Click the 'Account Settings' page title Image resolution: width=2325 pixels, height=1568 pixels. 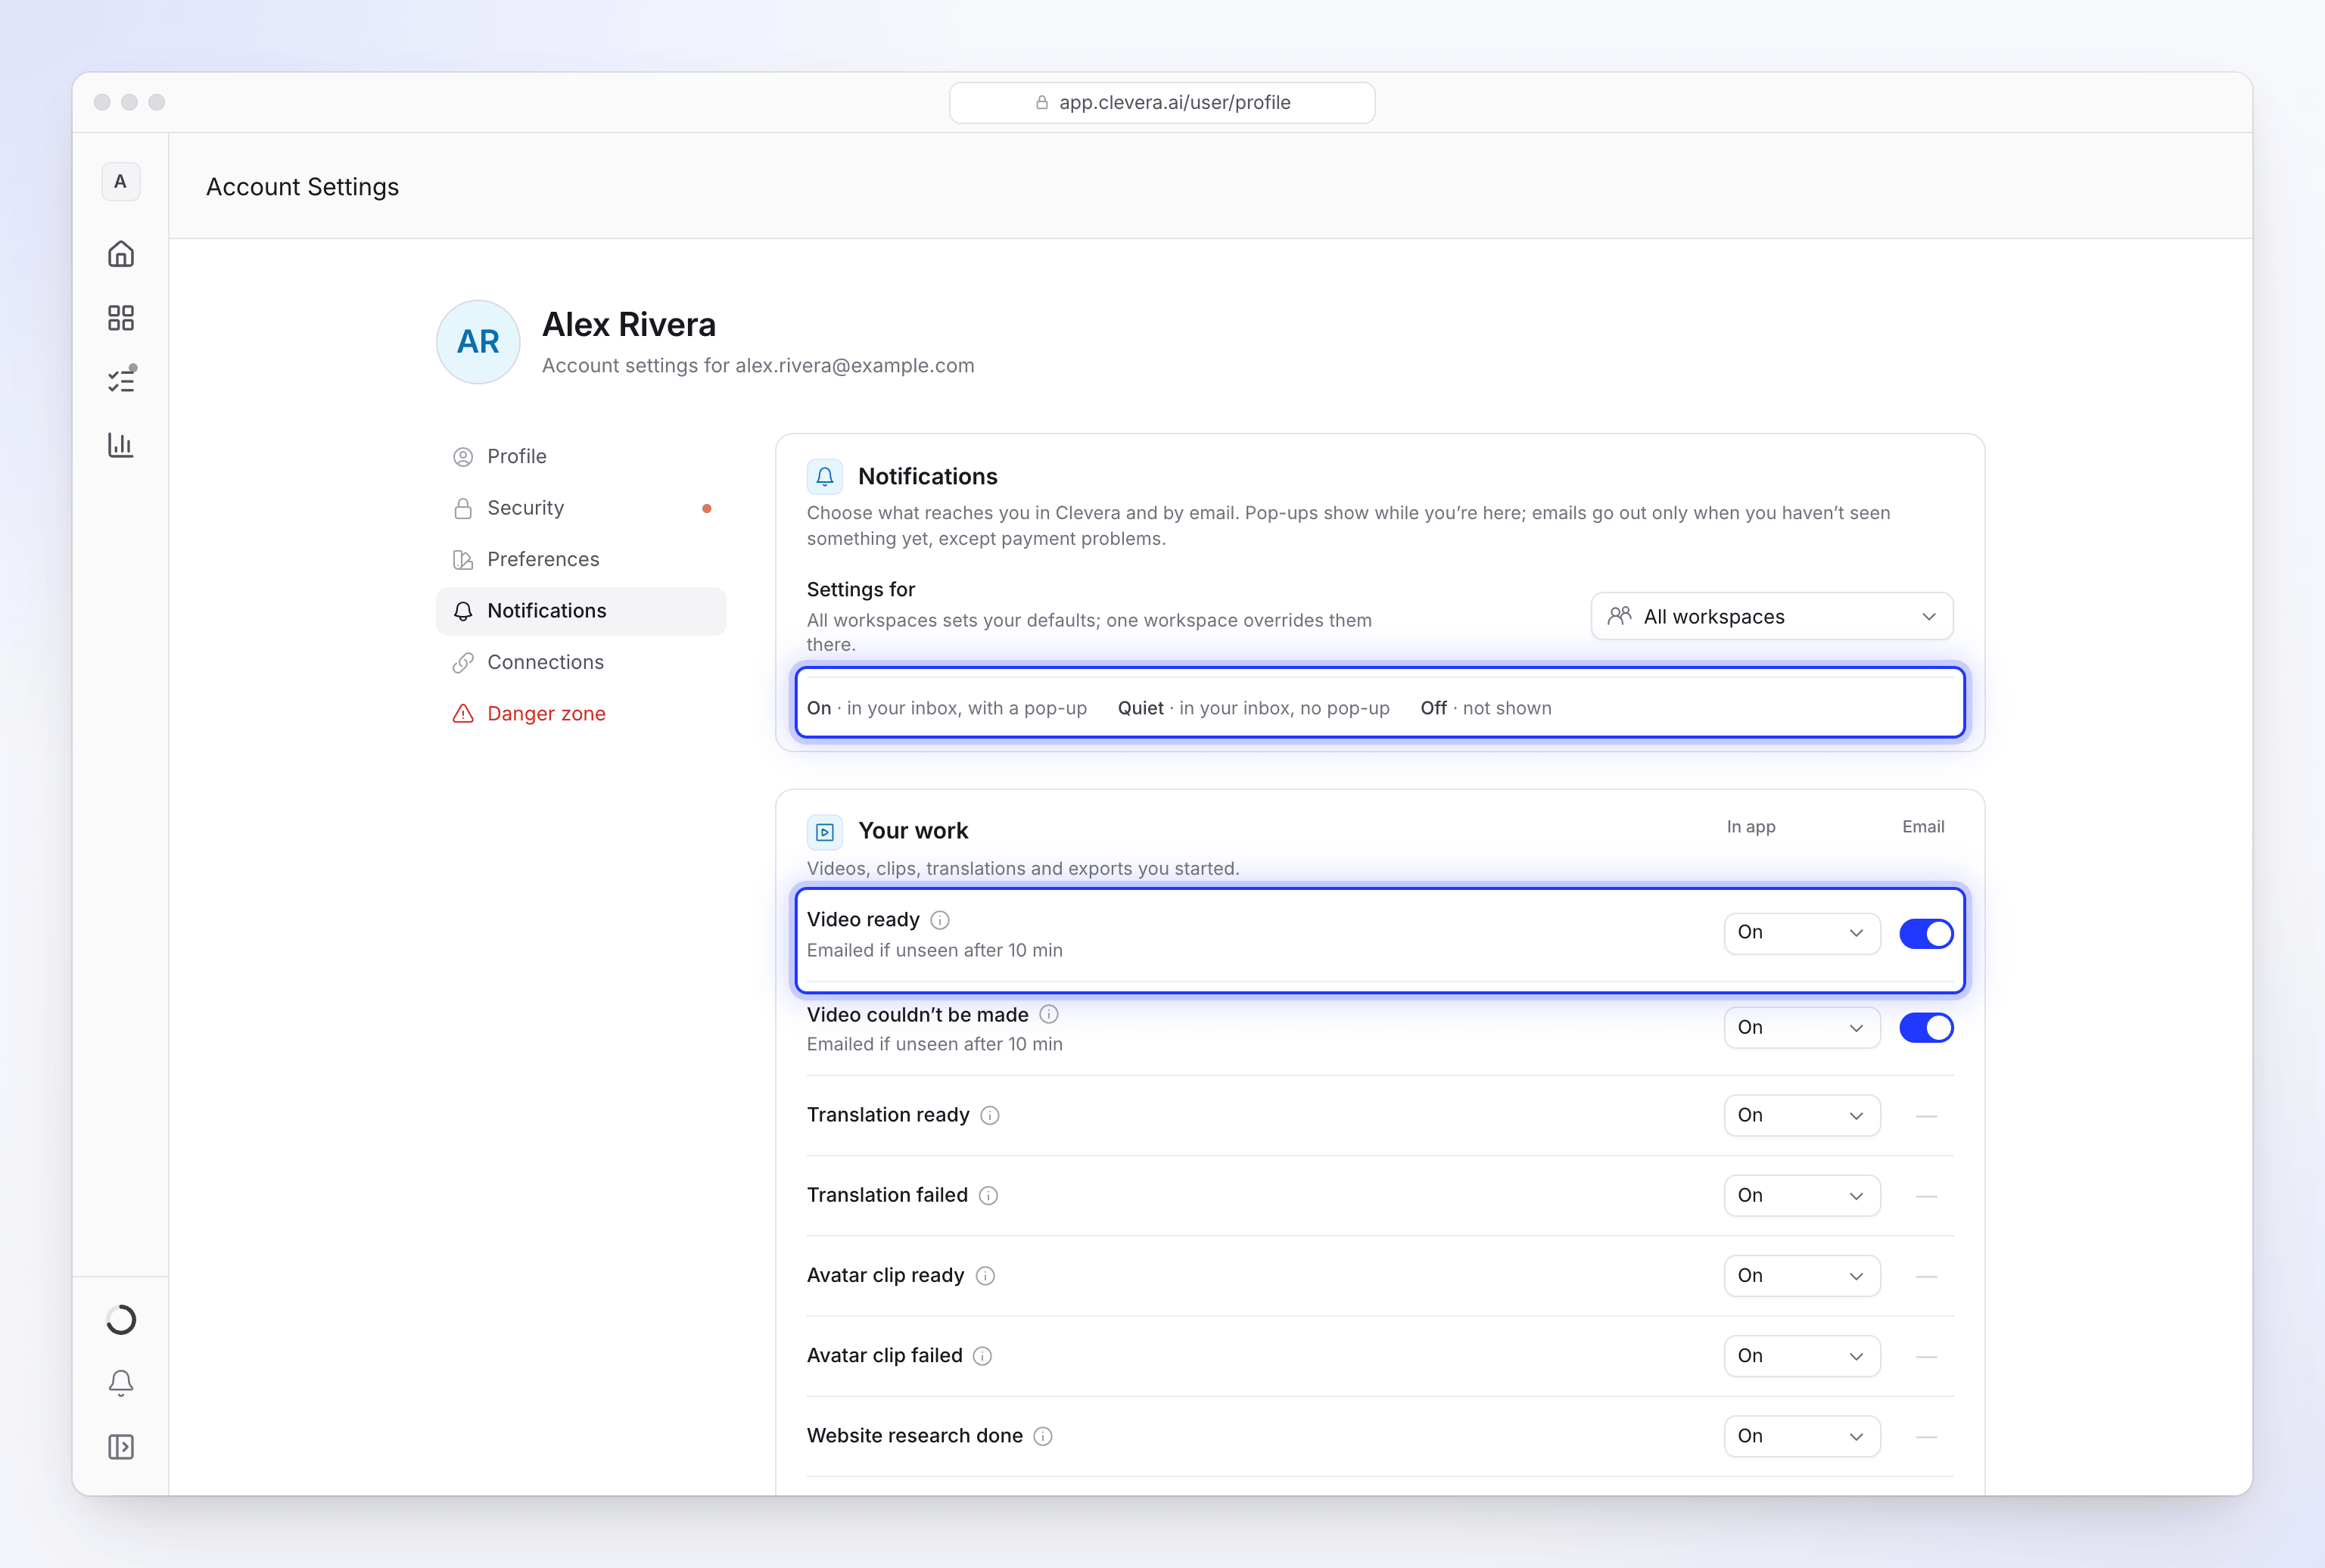pyautogui.click(x=302, y=187)
